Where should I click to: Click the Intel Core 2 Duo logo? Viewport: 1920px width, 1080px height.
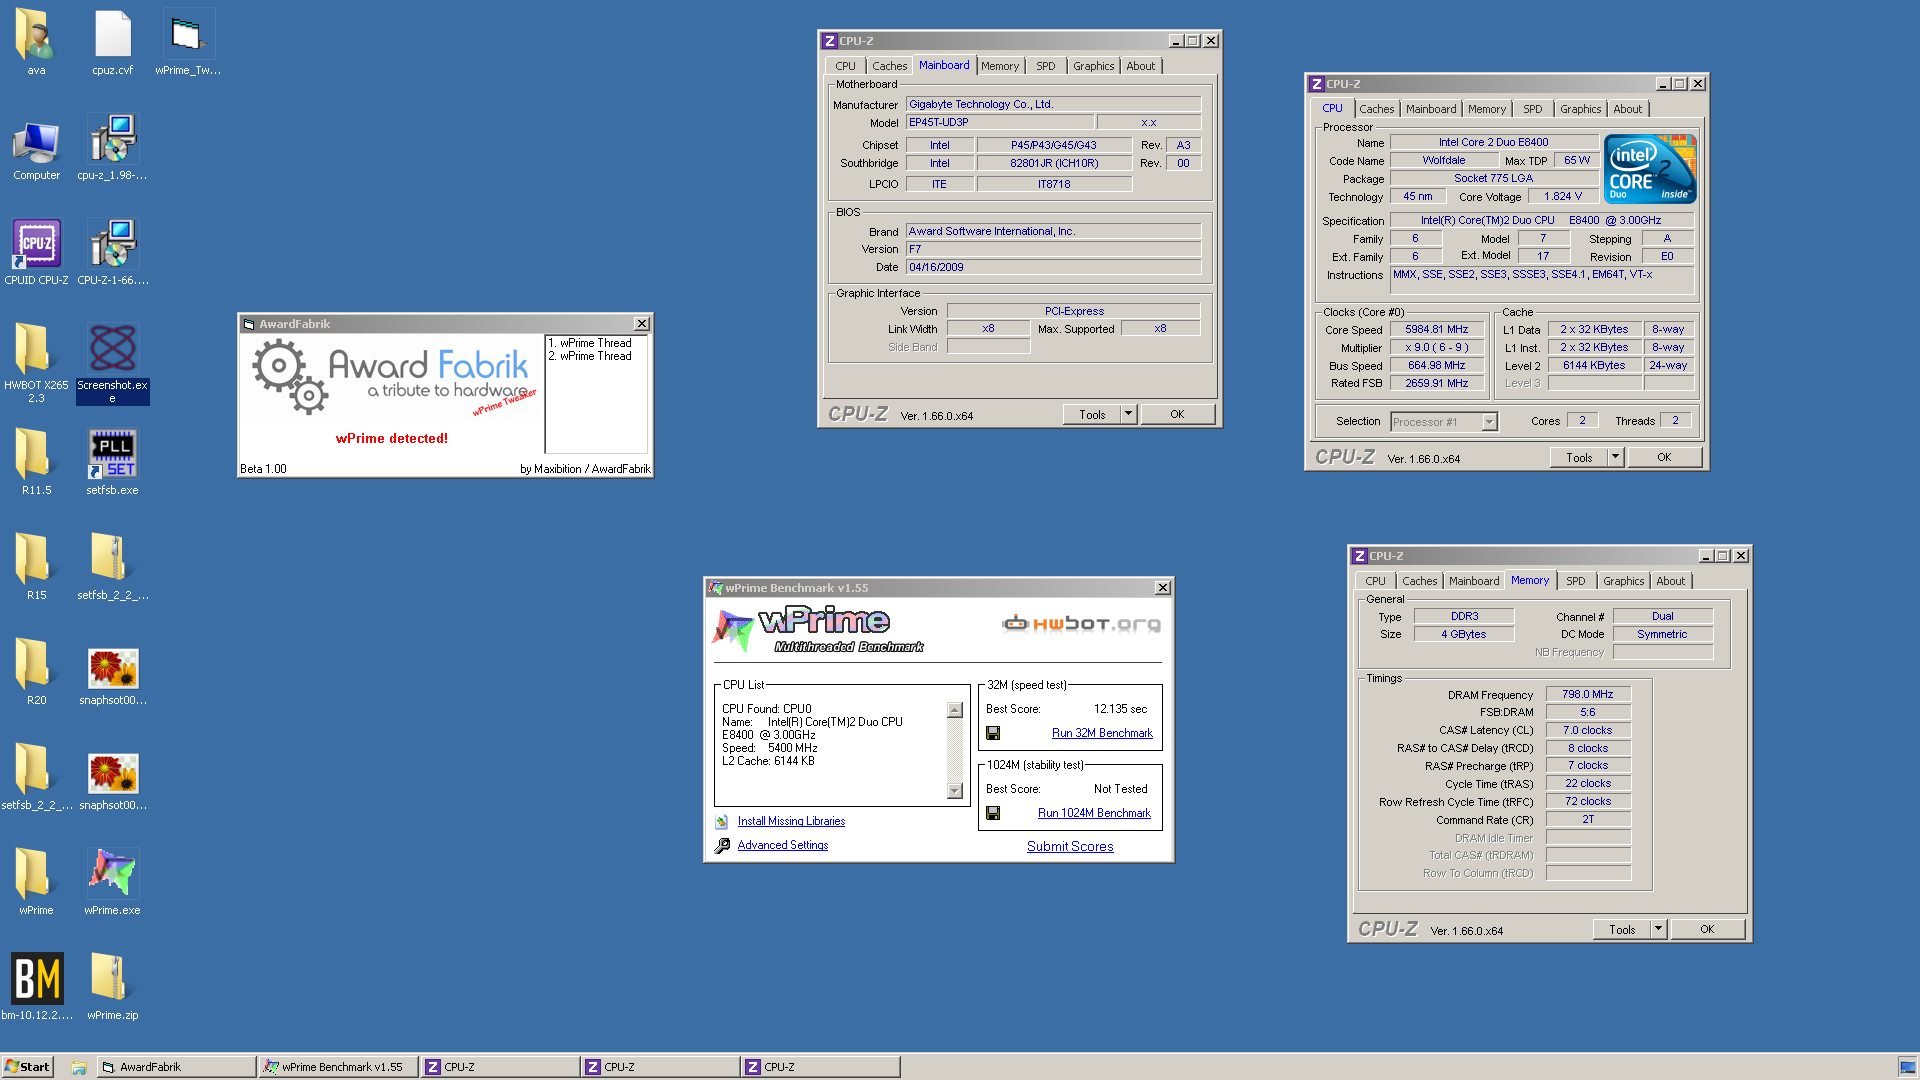tap(1650, 169)
